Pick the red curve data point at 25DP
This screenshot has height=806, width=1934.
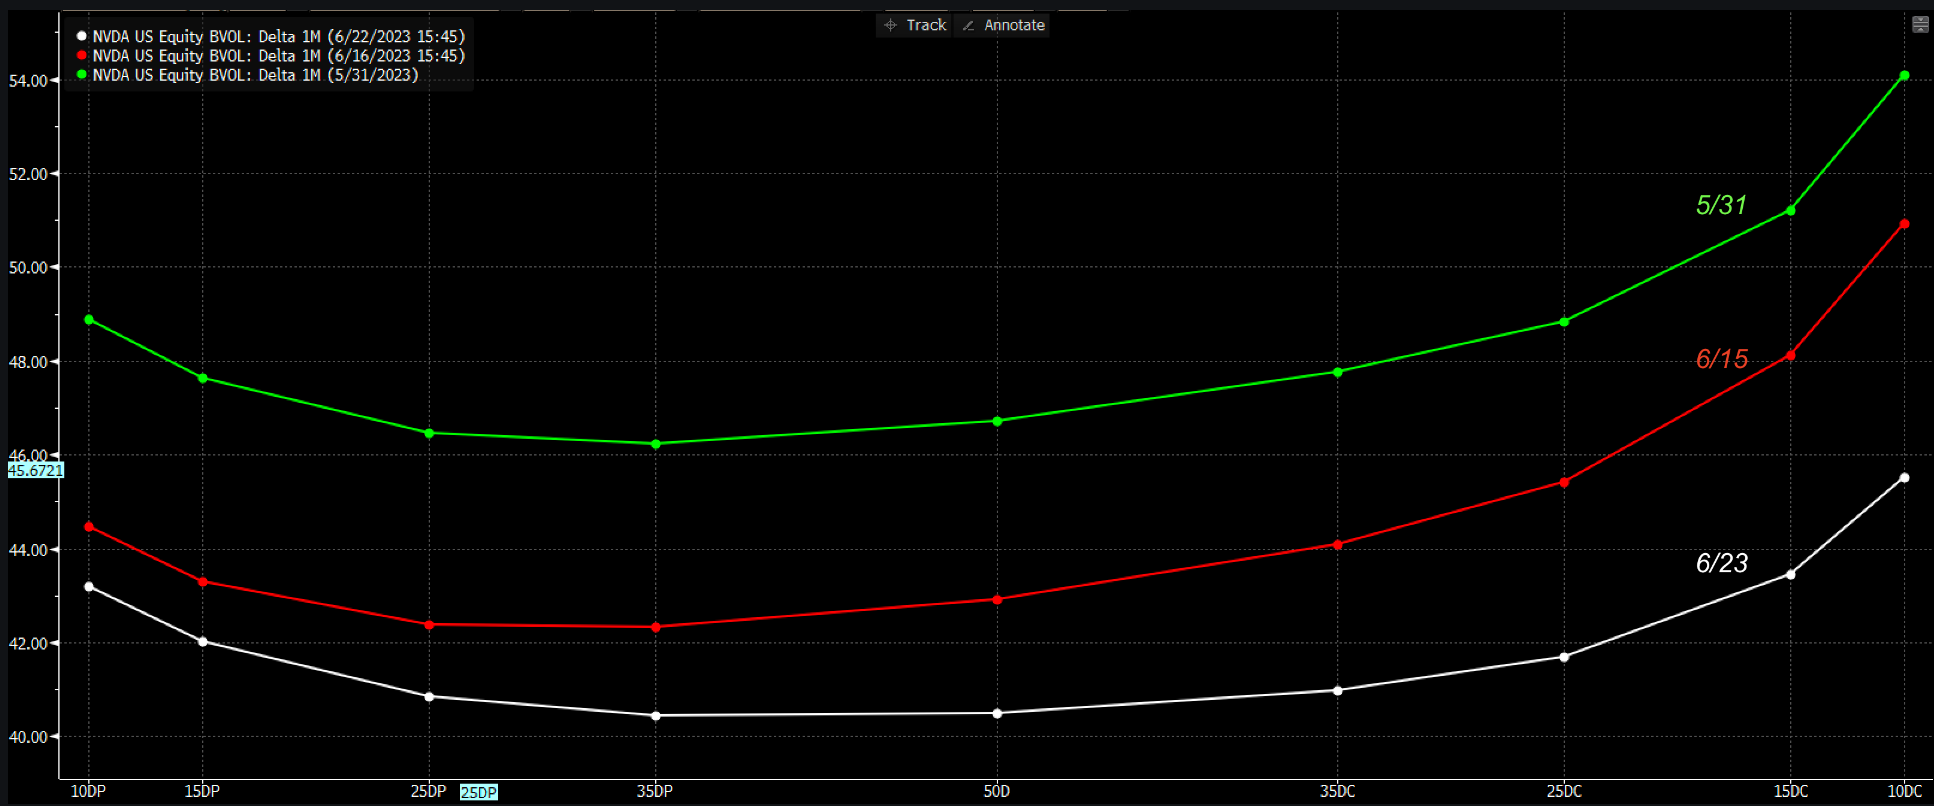[x=429, y=625]
